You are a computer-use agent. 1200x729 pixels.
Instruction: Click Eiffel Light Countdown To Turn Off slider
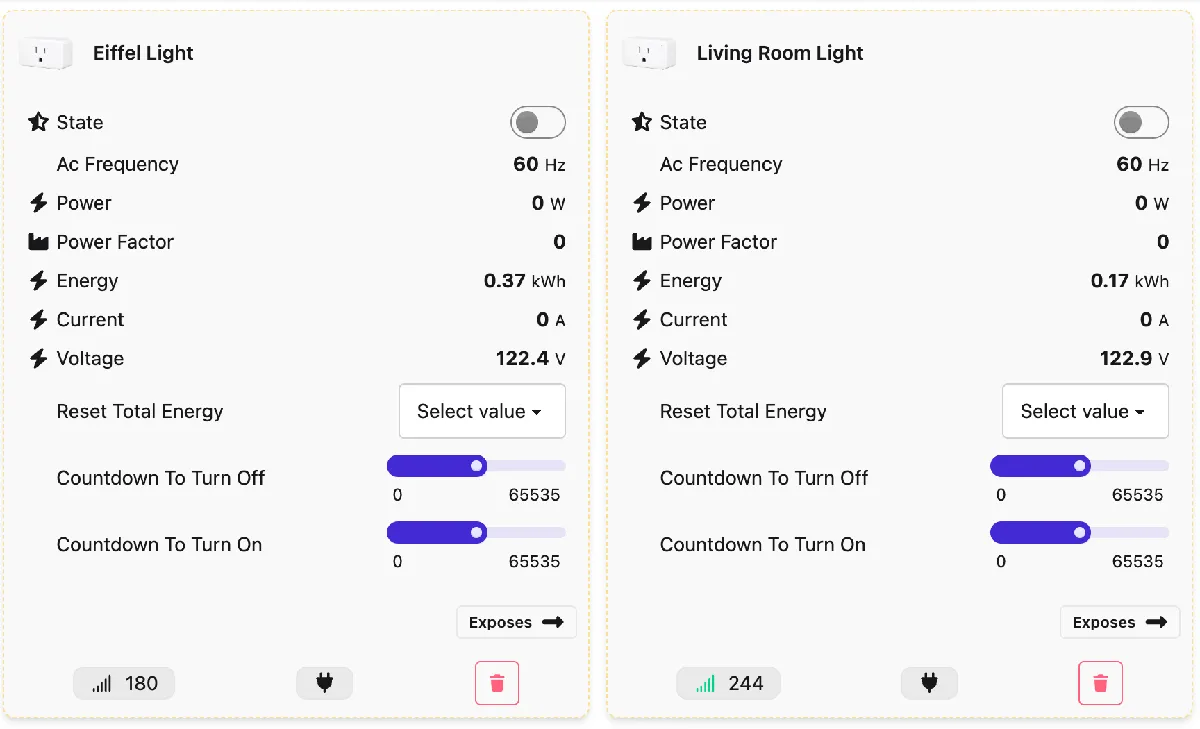476,466
